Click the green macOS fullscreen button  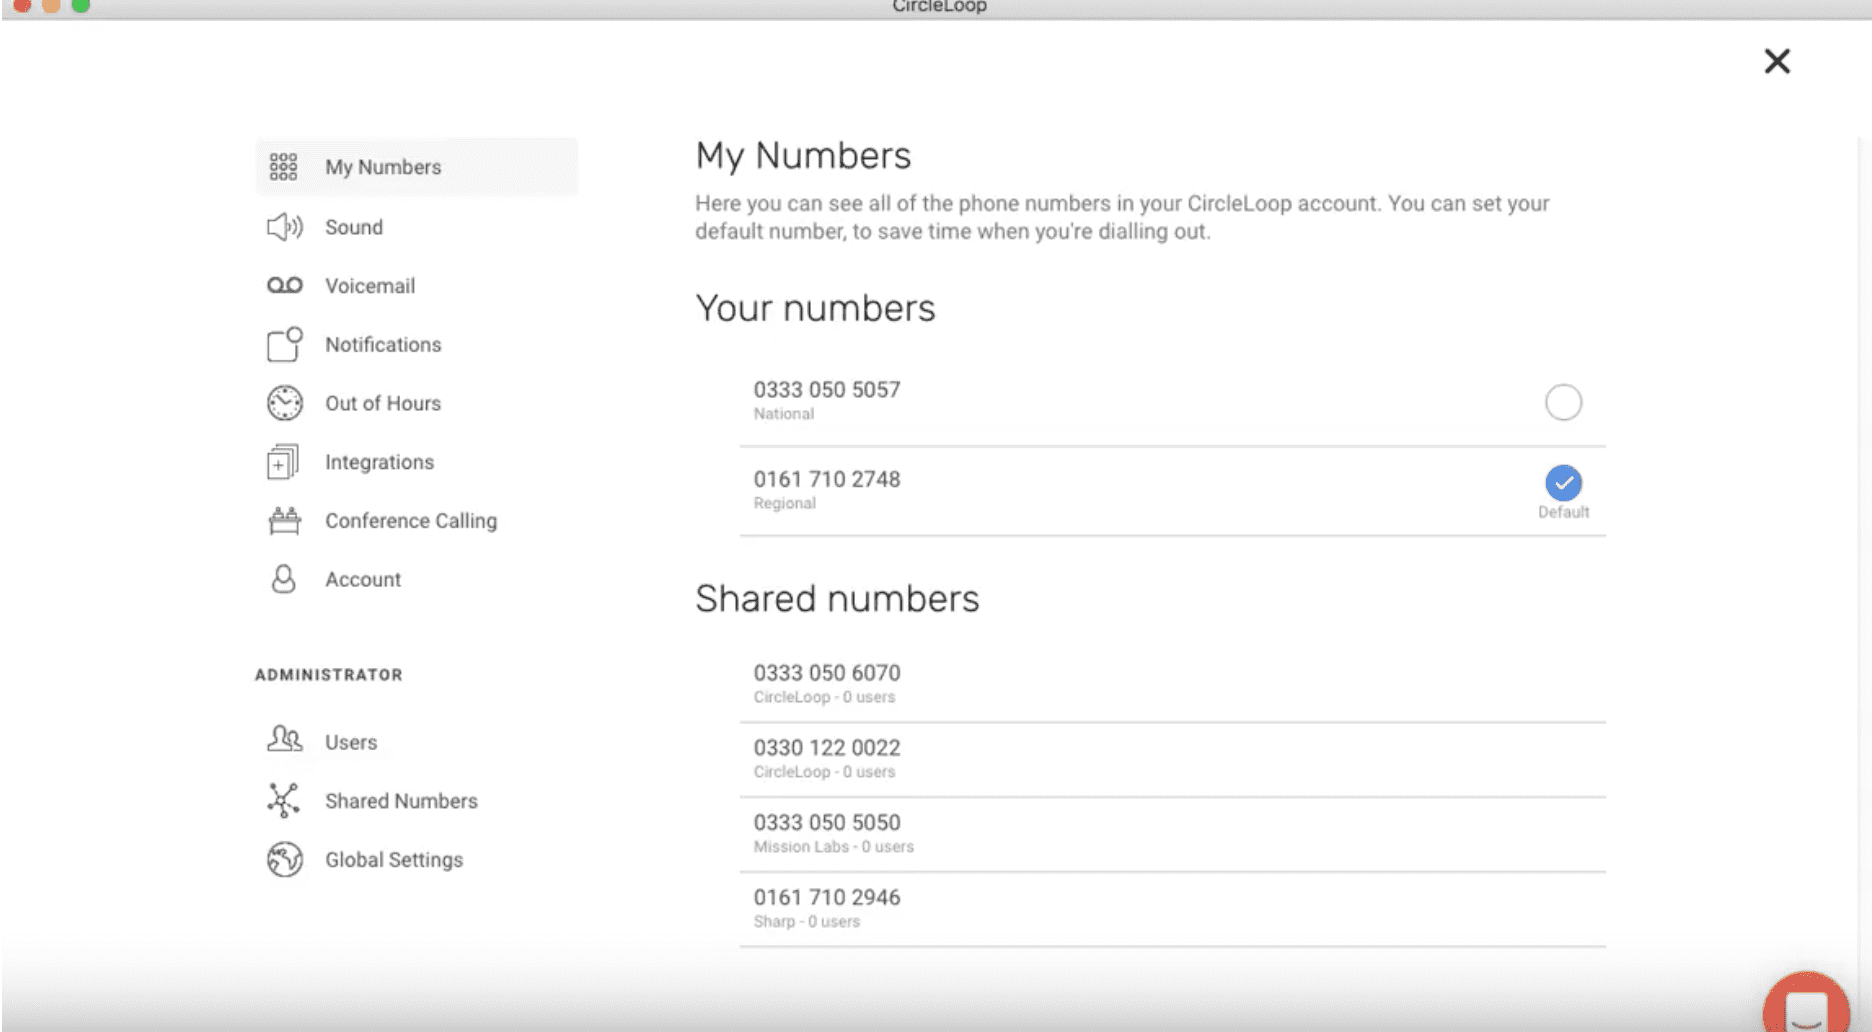coord(81,6)
